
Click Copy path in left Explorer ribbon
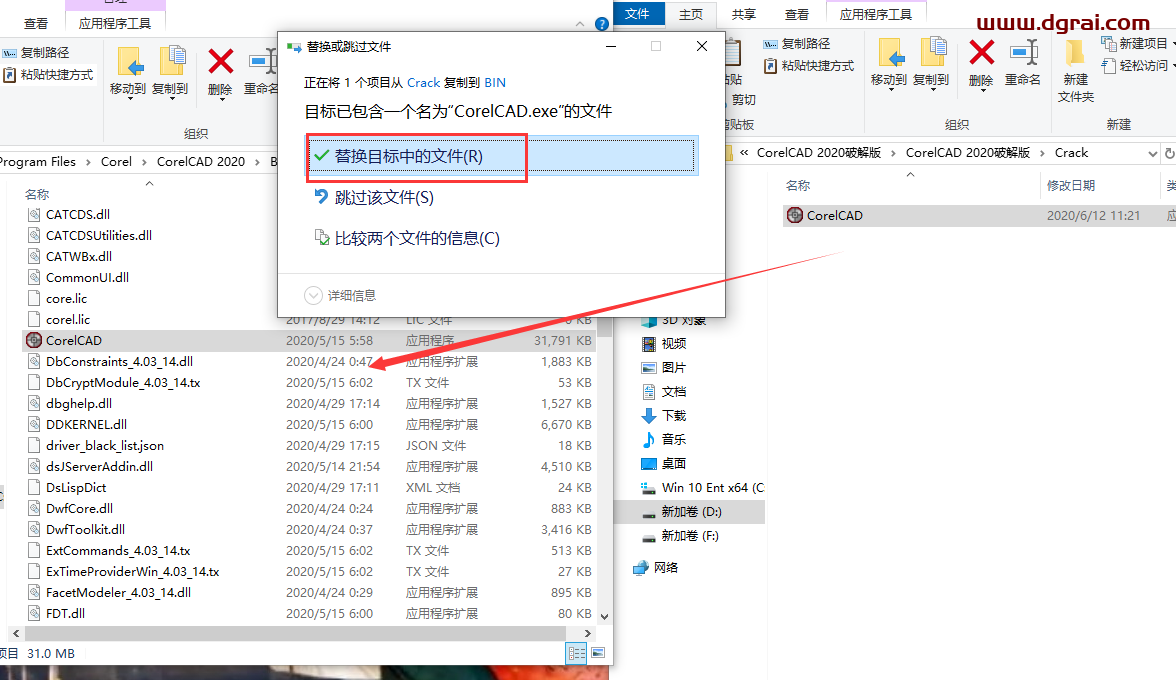pos(36,52)
